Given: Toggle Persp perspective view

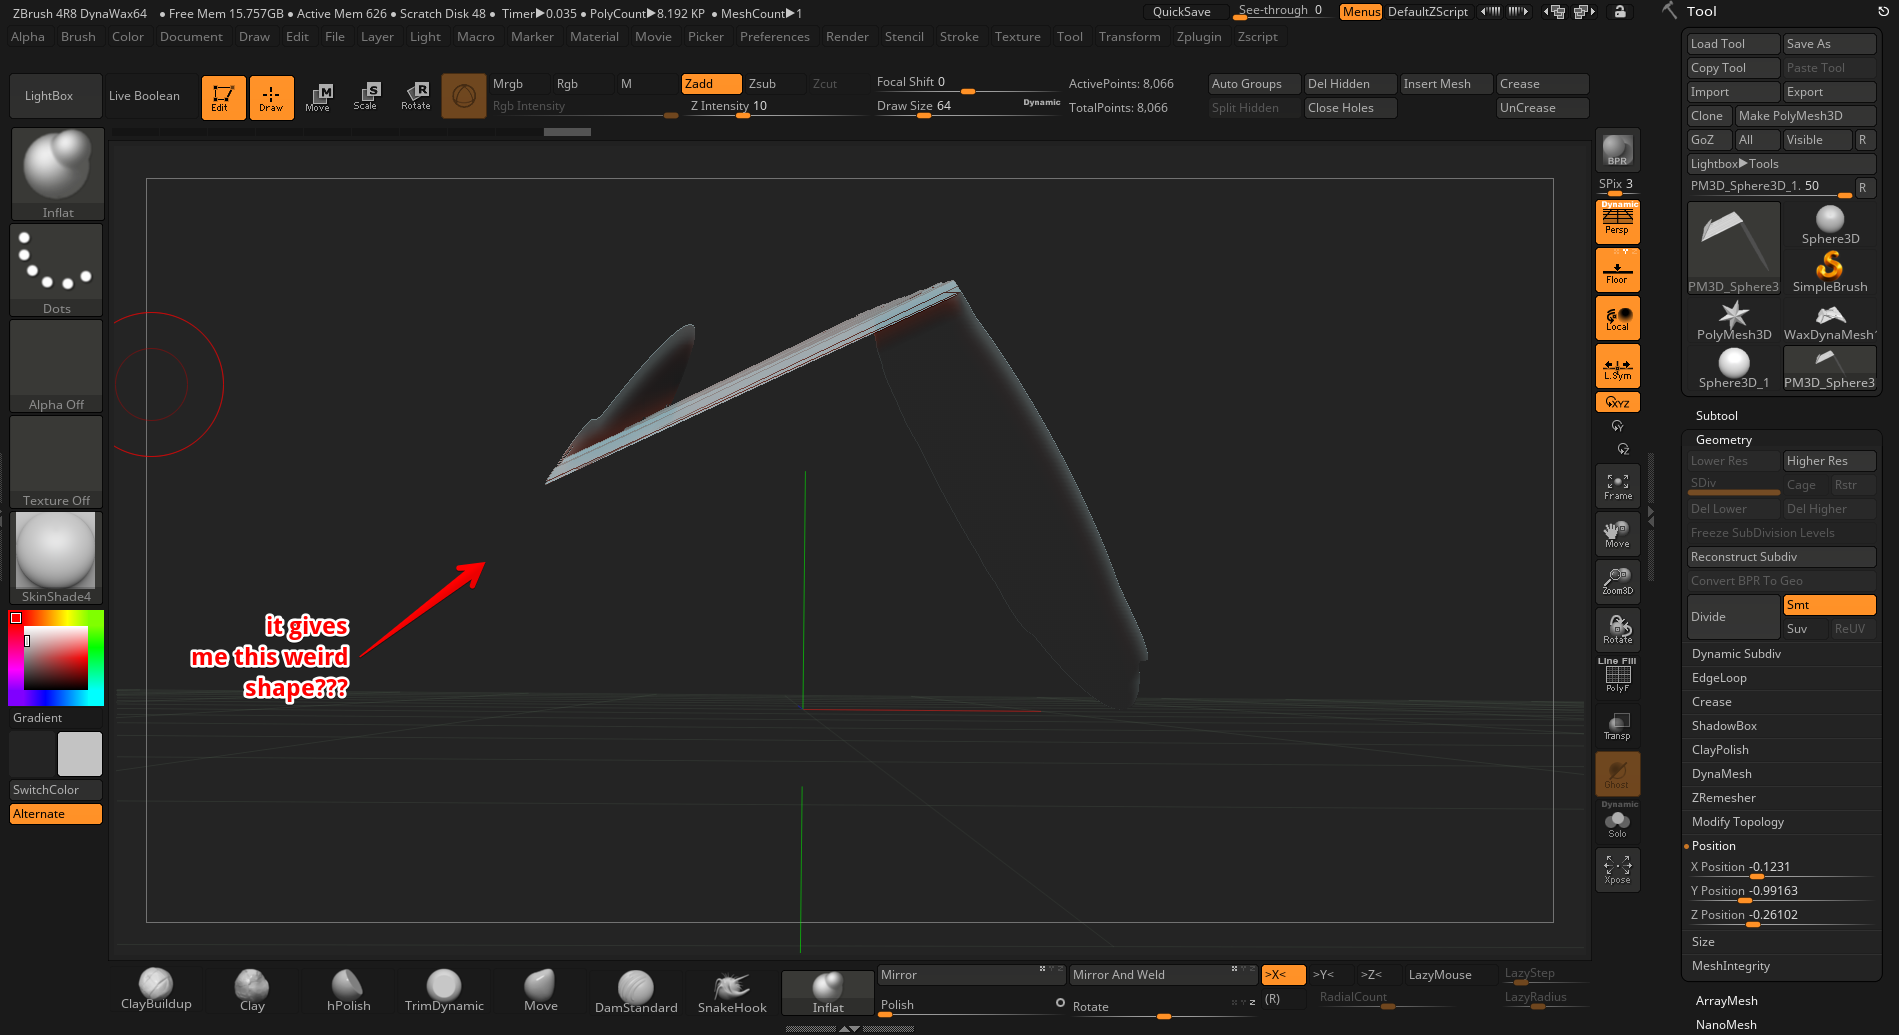Looking at the screenshot, I should (1617, 221).
